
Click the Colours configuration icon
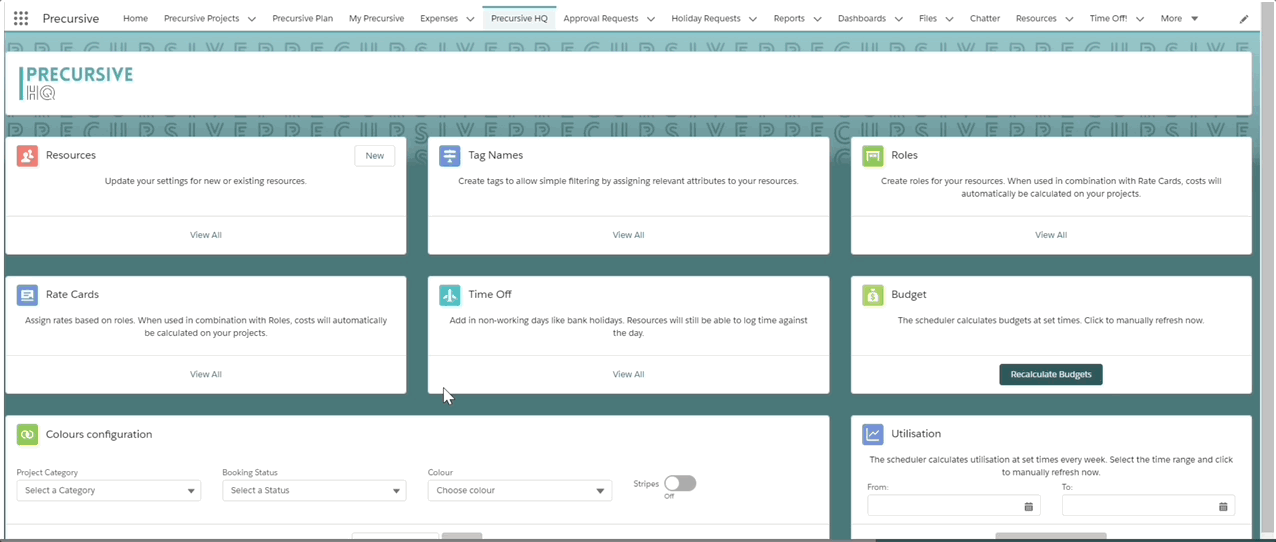(28, 435)
